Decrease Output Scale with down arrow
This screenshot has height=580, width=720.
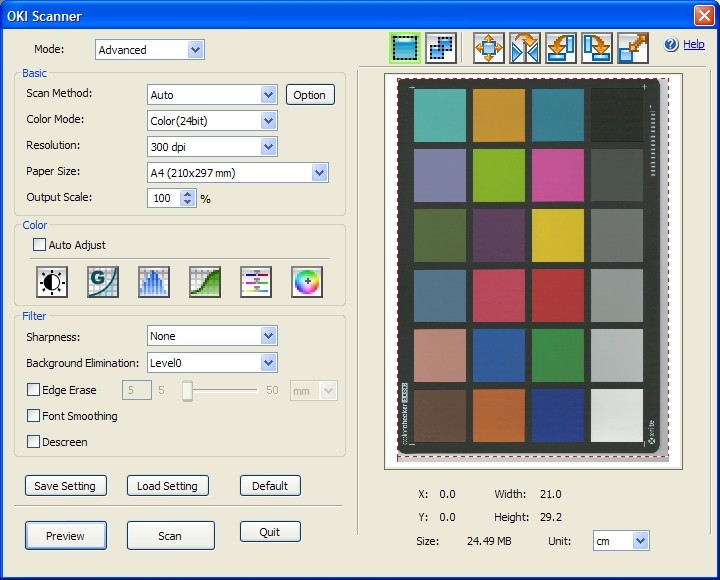tap(187, 202)
